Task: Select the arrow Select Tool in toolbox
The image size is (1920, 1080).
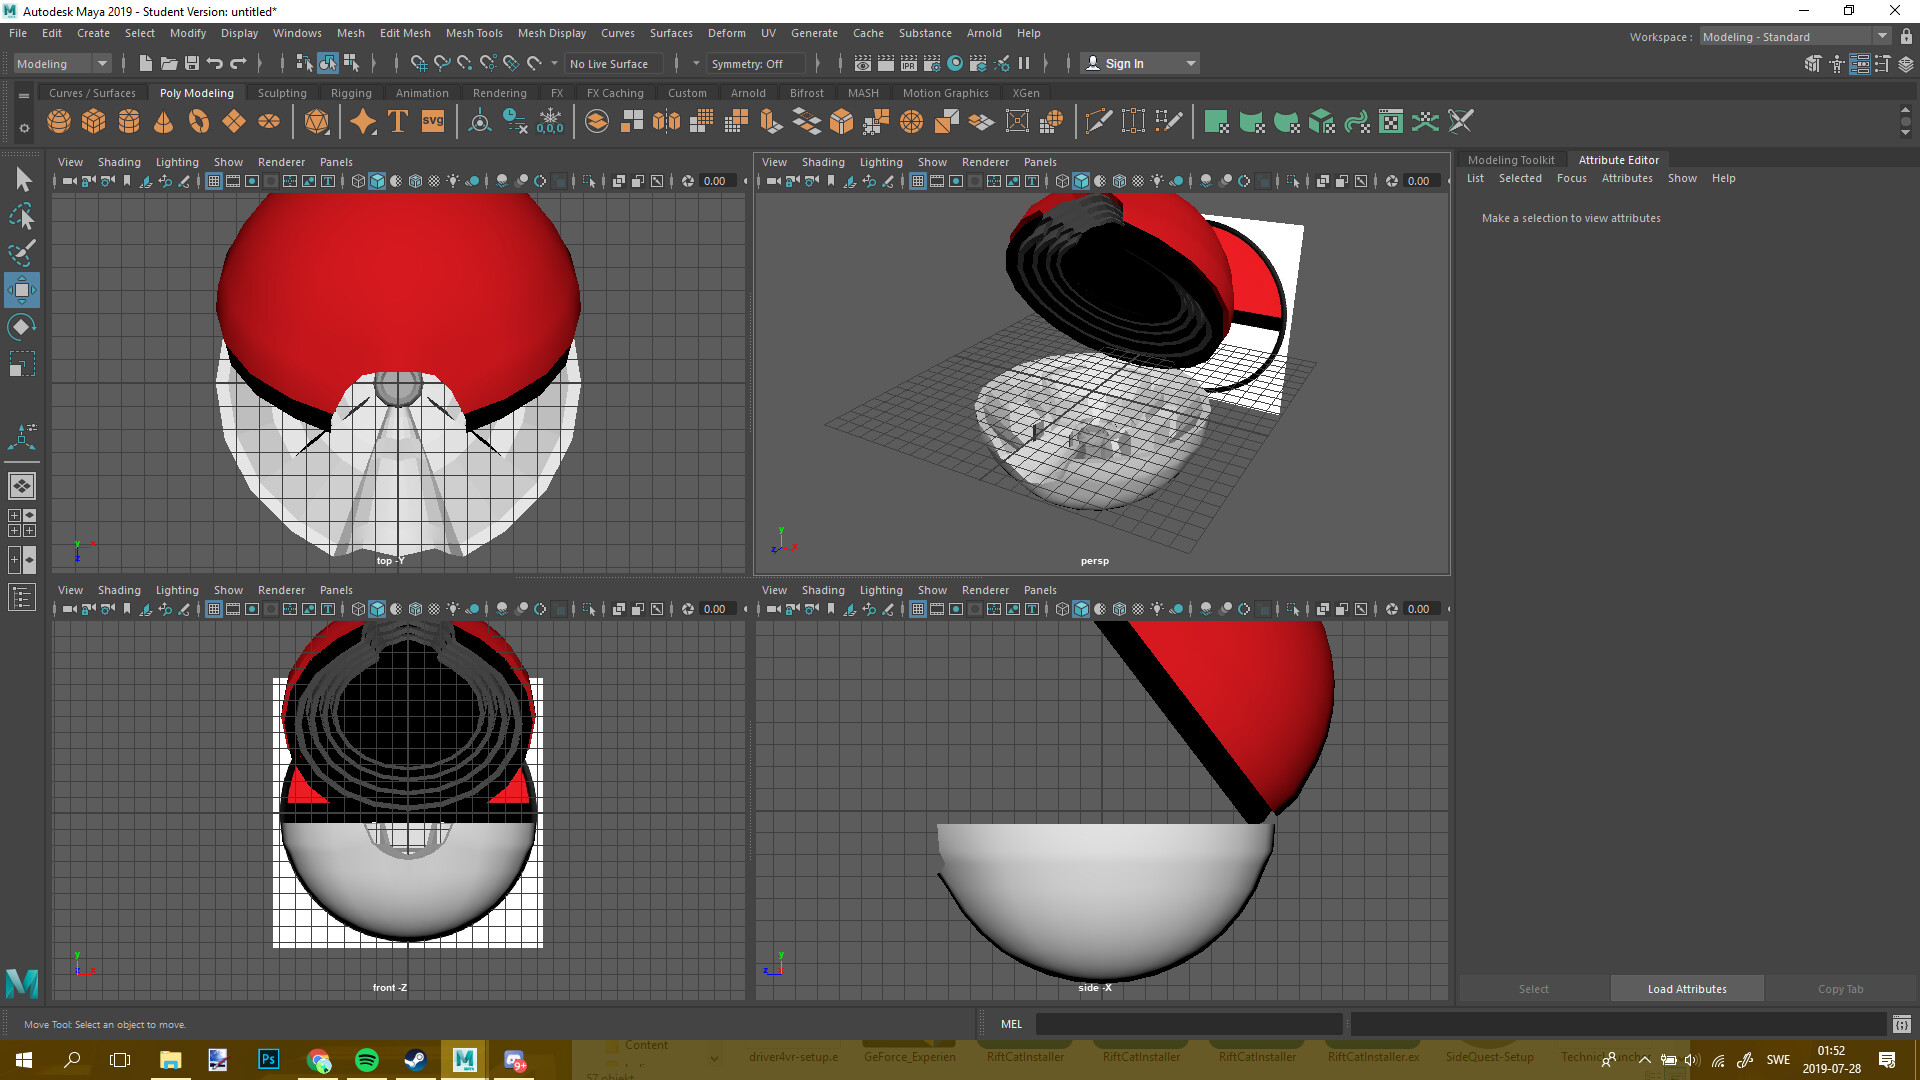Action: click(22, 180)
